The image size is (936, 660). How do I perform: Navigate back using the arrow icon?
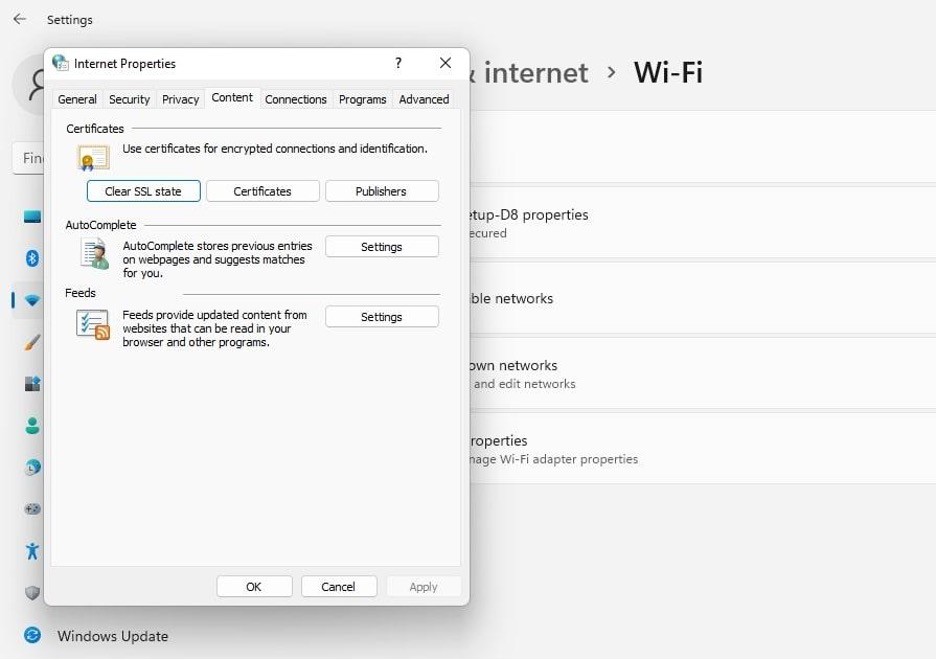(18, 18)
